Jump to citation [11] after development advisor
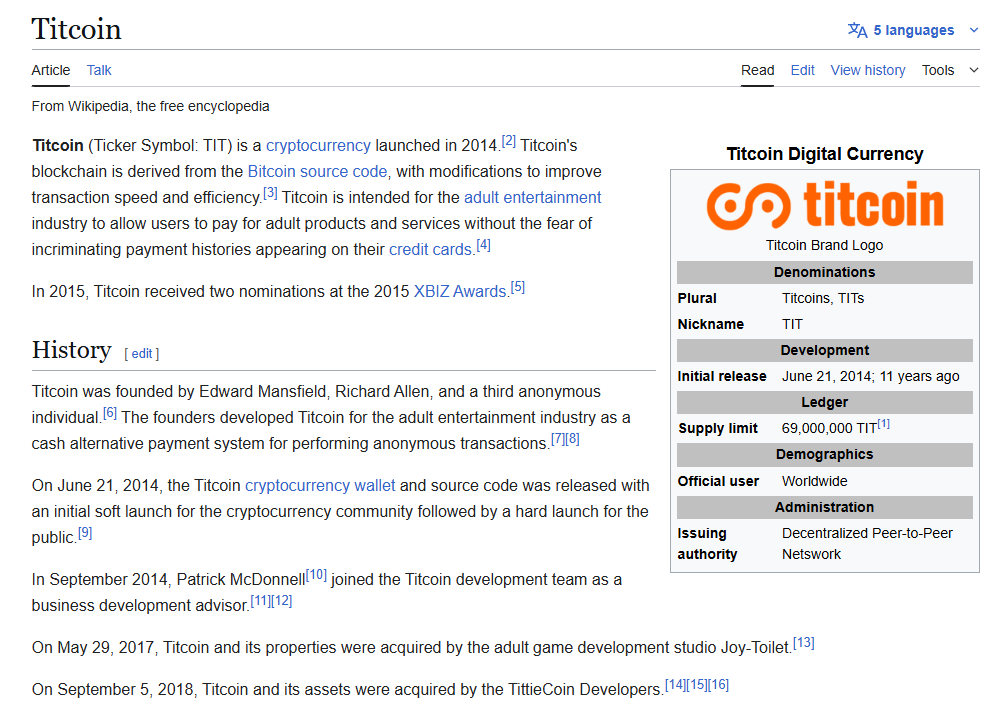Screen dimensions: 1002x716 (261, 601)
